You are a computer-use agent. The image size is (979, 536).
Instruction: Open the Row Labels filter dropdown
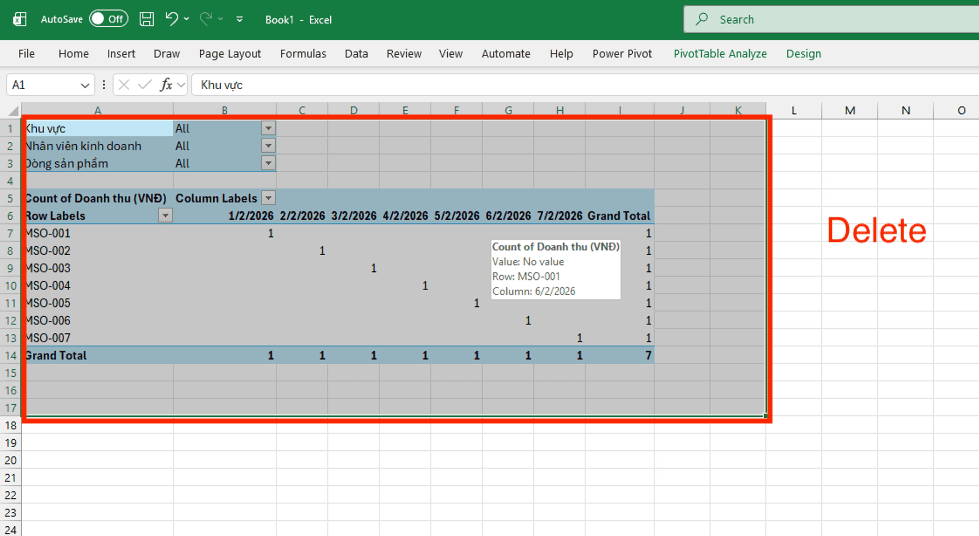165,216
